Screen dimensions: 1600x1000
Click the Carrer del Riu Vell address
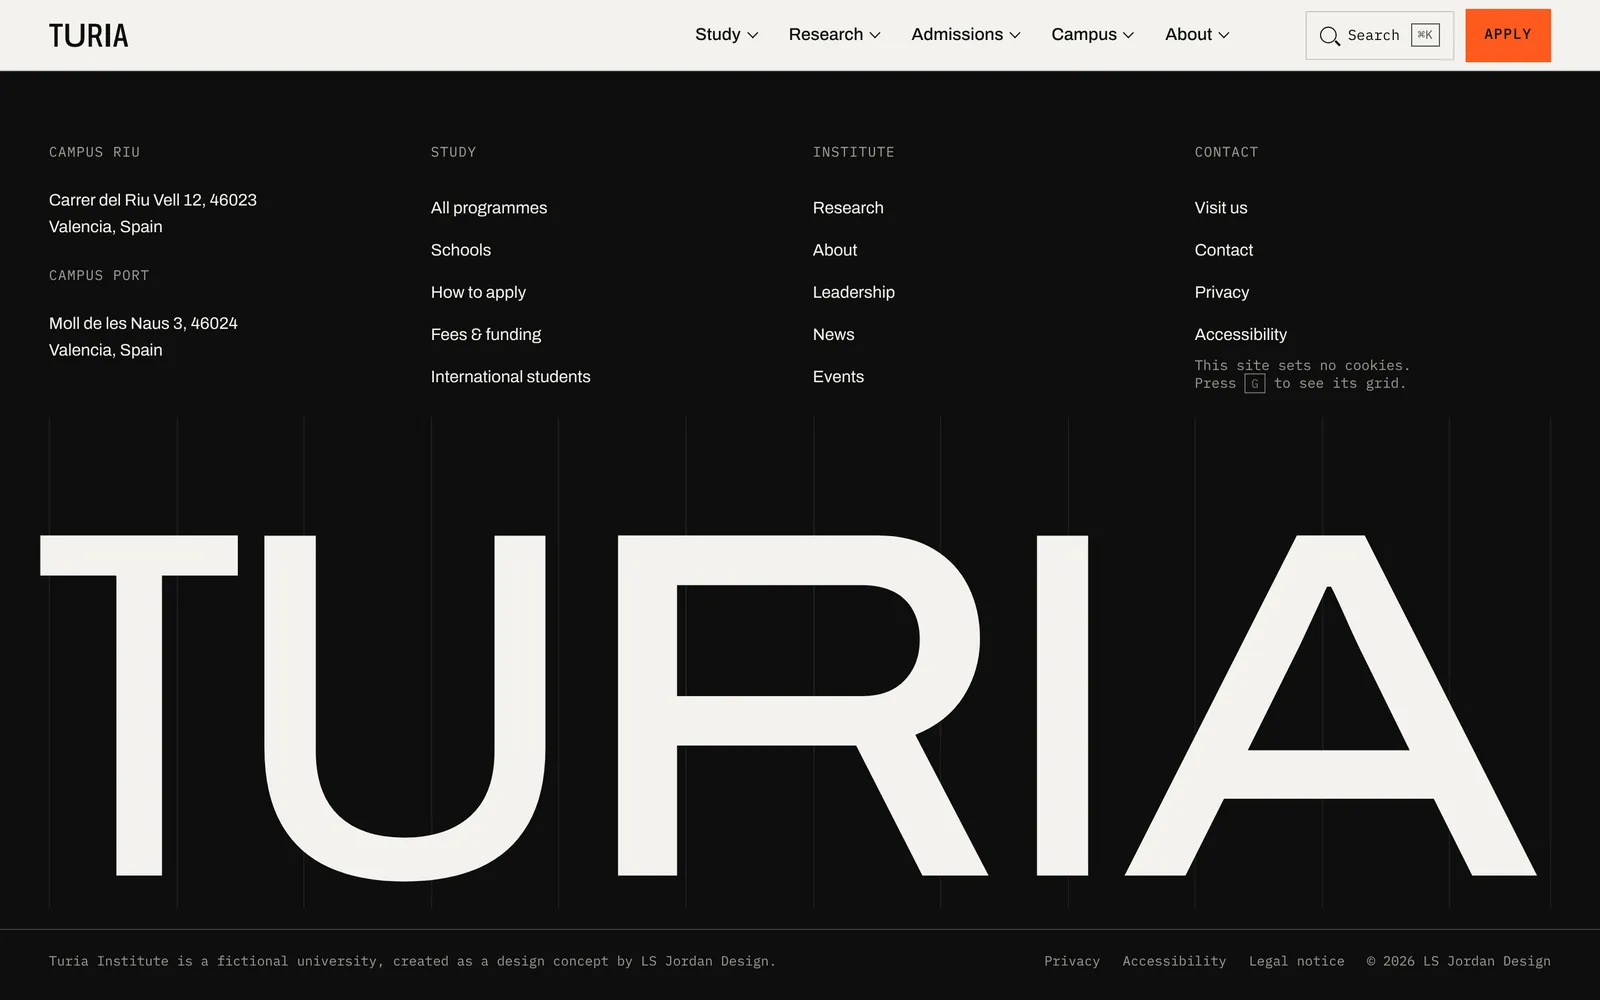(x=153, y=213)
